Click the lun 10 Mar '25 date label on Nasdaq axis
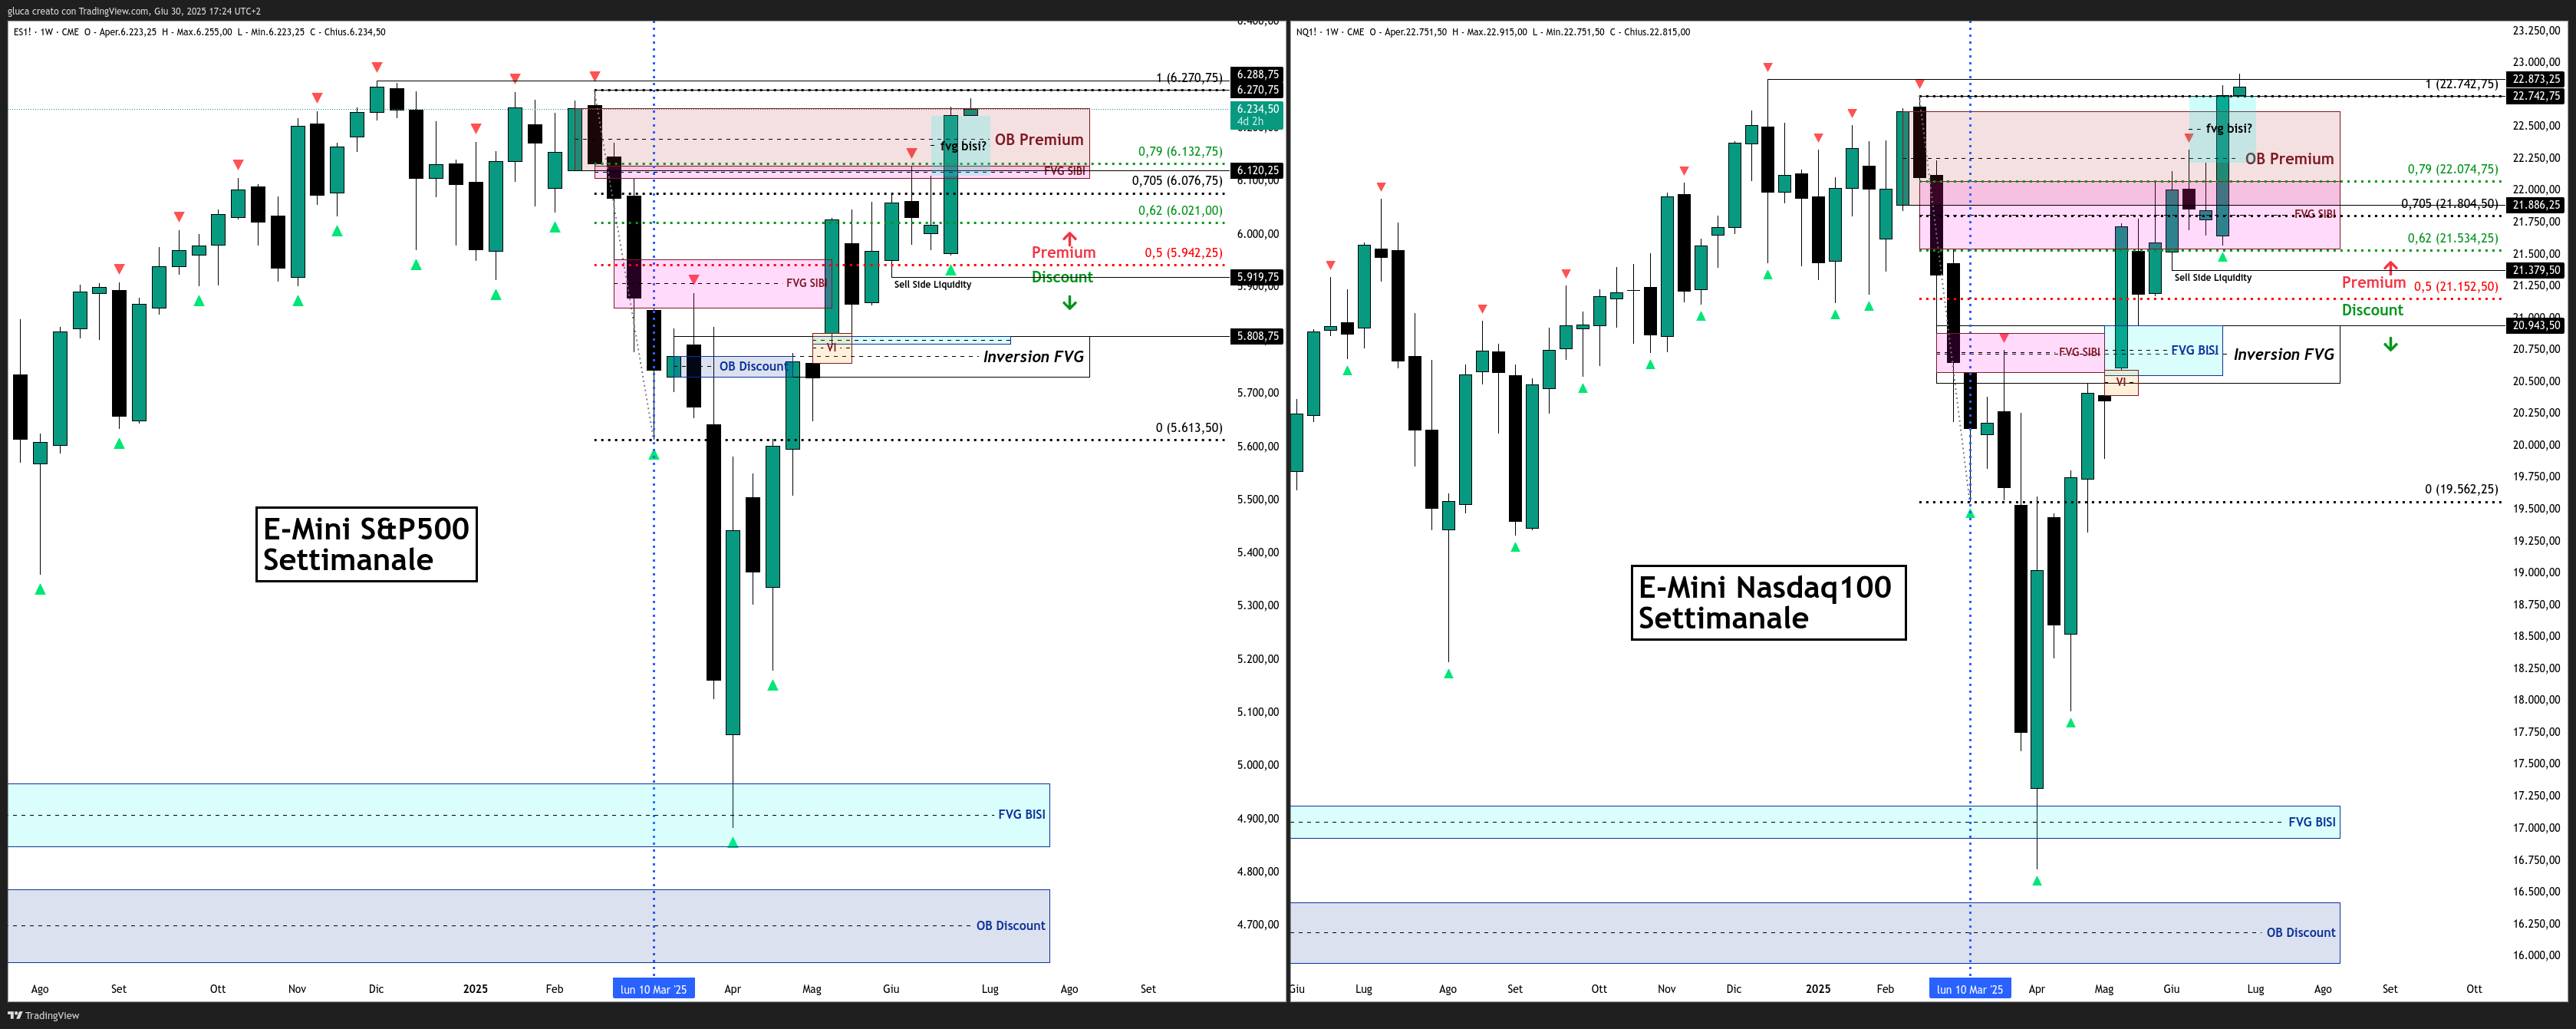Screen dimensions: 2576x1029 (x=1969, y=989)
